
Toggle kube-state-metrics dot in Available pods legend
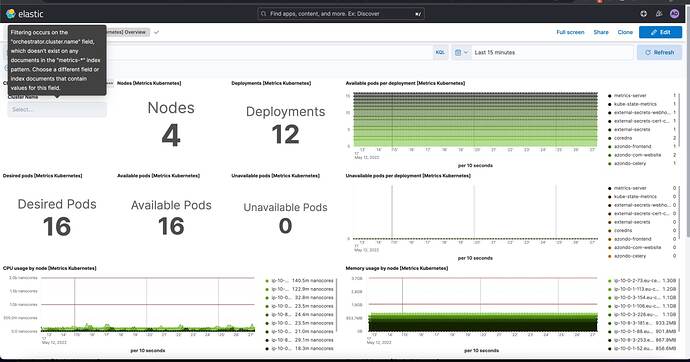pyautogui.click(x=610, y=104)
